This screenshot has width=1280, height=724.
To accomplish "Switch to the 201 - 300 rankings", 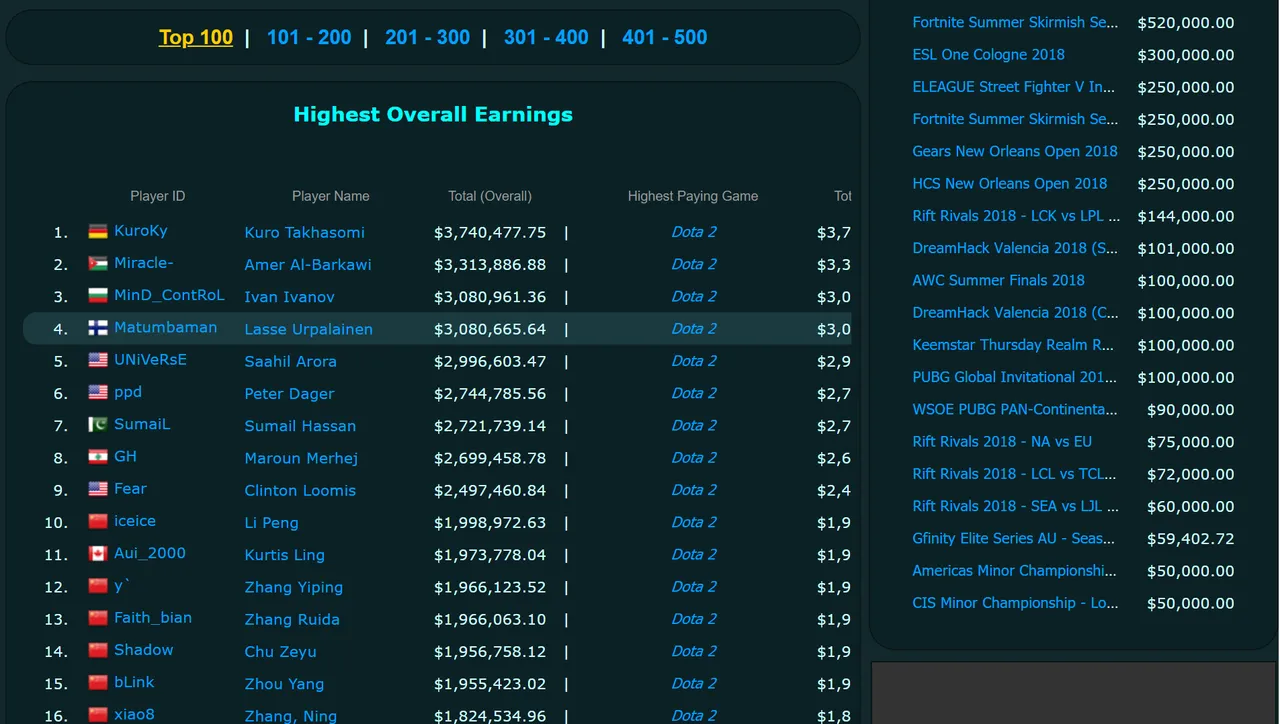I will (427, 37).
